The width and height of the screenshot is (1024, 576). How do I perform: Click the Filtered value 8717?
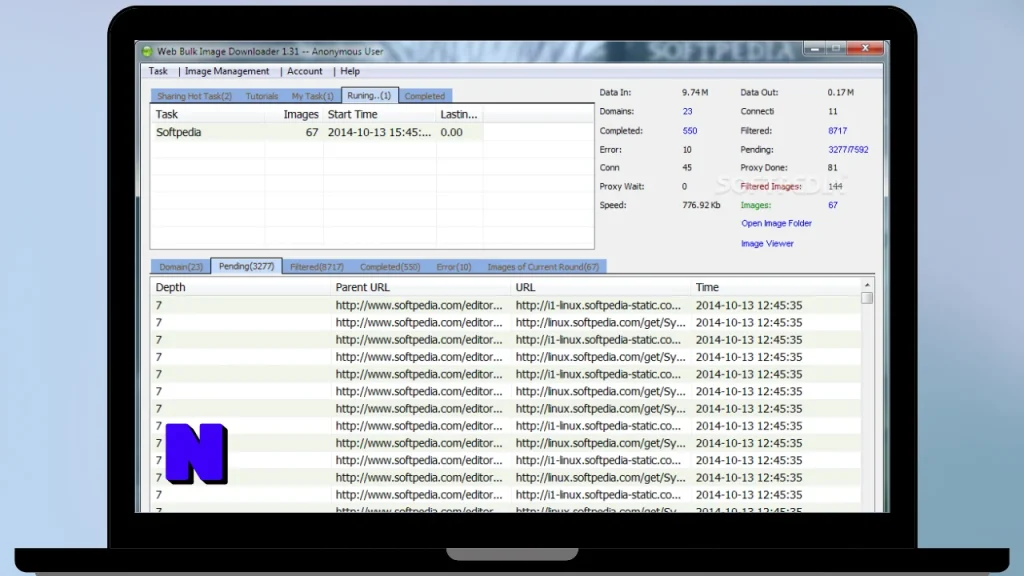point(837,131)
